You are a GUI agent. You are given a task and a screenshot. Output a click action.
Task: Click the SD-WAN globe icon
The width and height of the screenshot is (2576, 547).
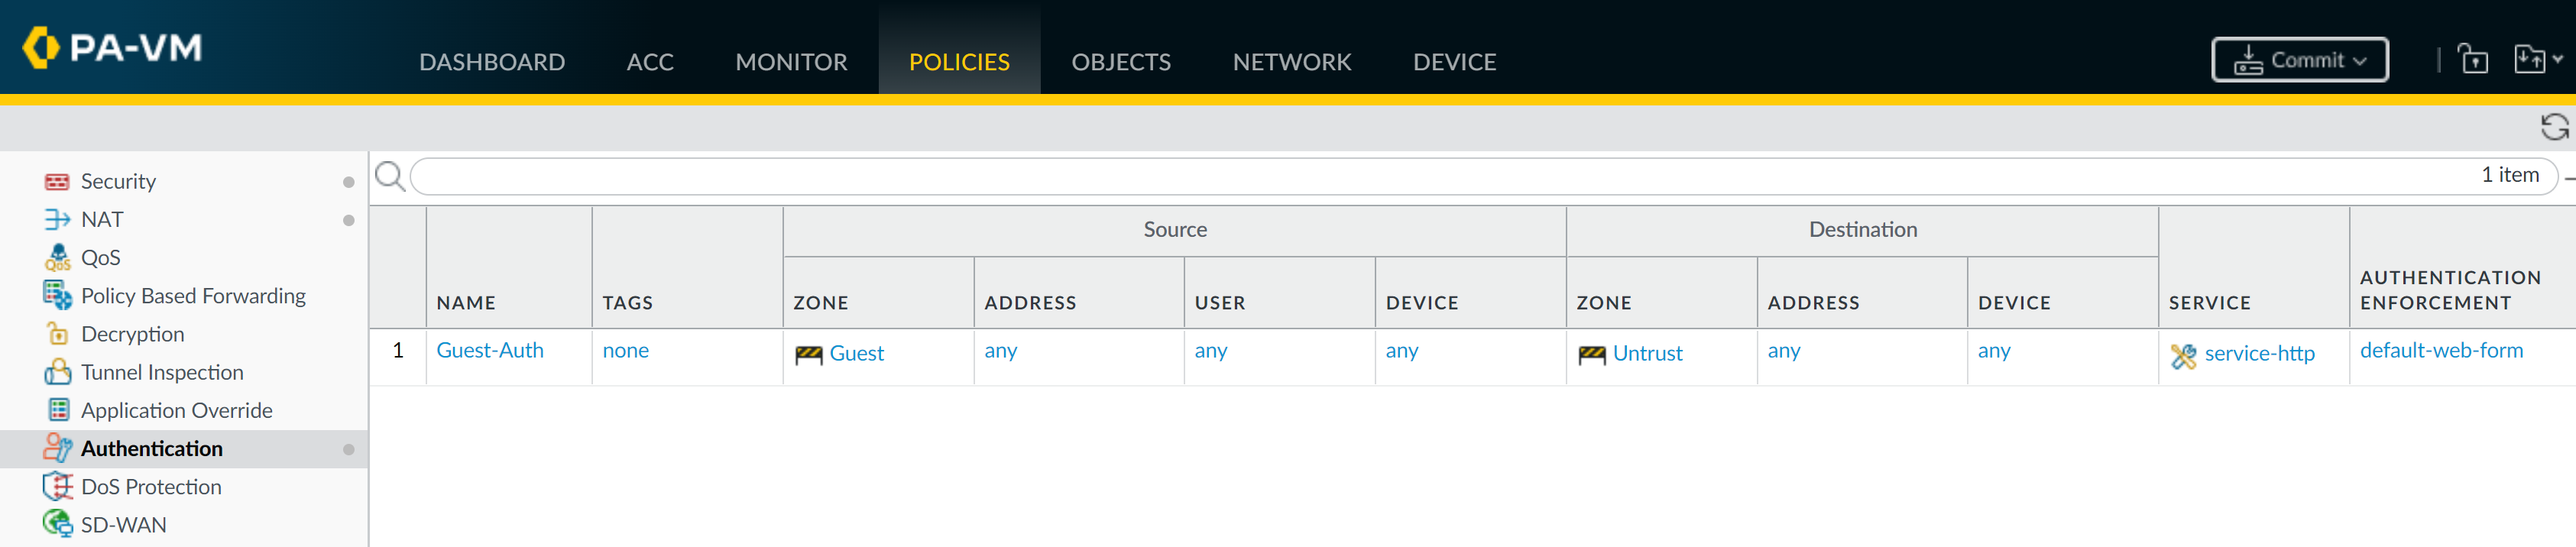point(57,524)
